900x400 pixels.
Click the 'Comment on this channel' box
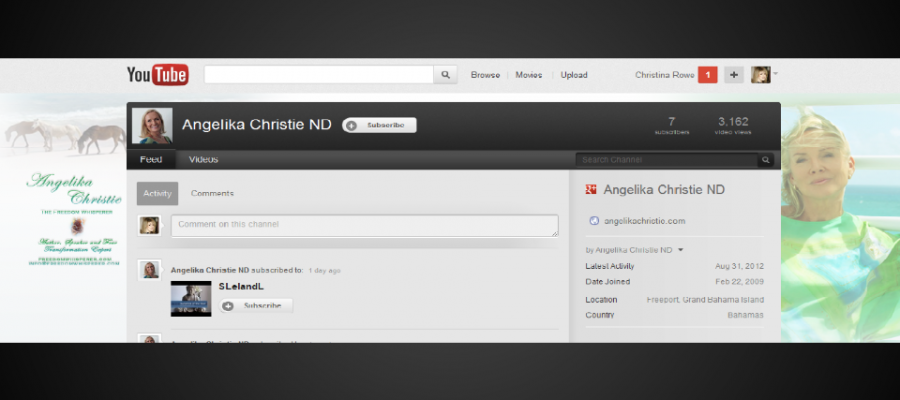point(364,226)
